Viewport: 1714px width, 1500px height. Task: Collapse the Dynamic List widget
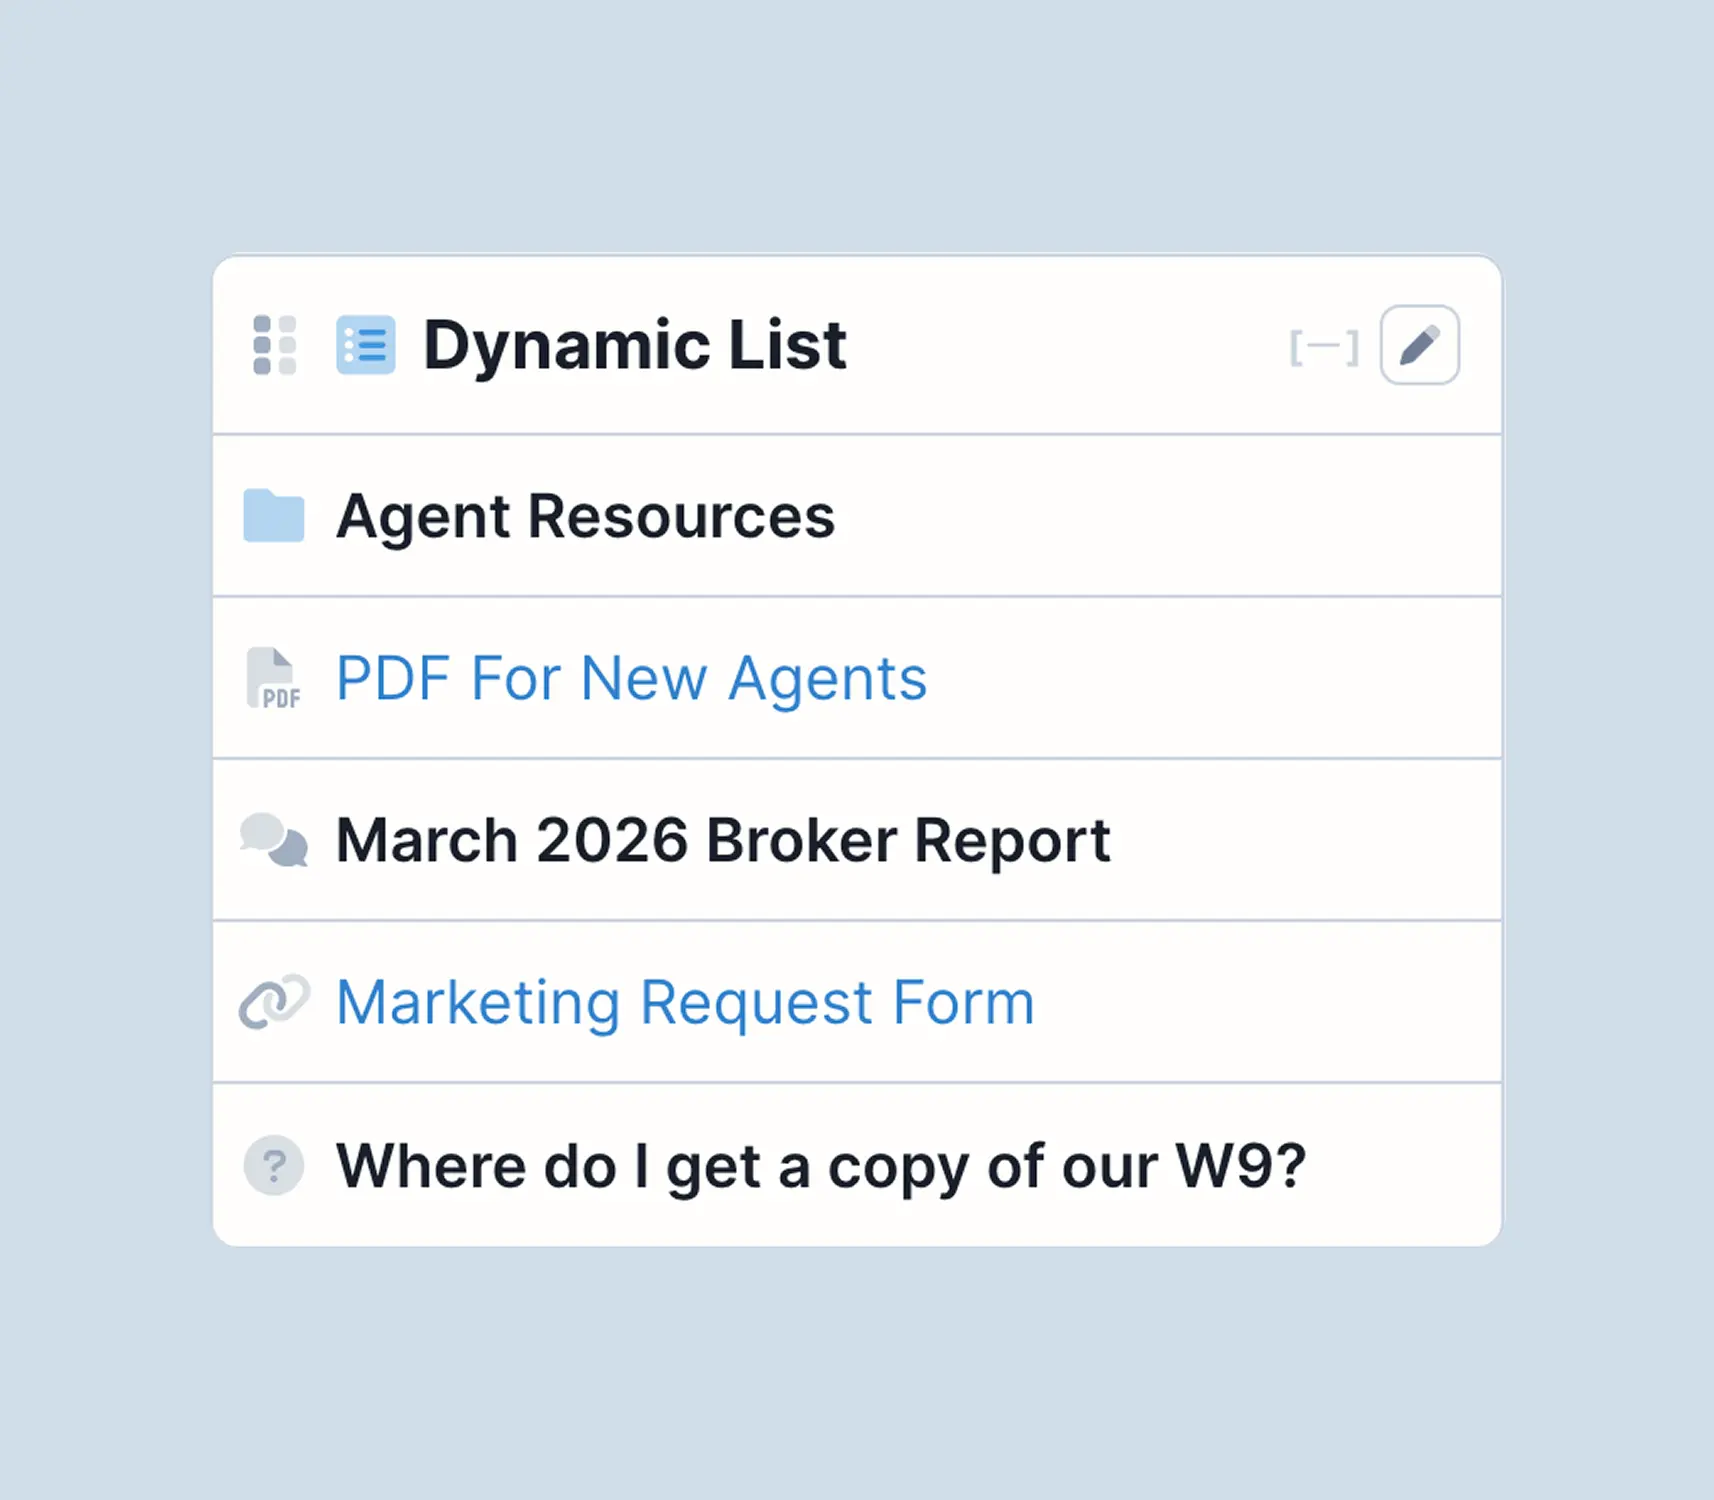pos(1323,347)
